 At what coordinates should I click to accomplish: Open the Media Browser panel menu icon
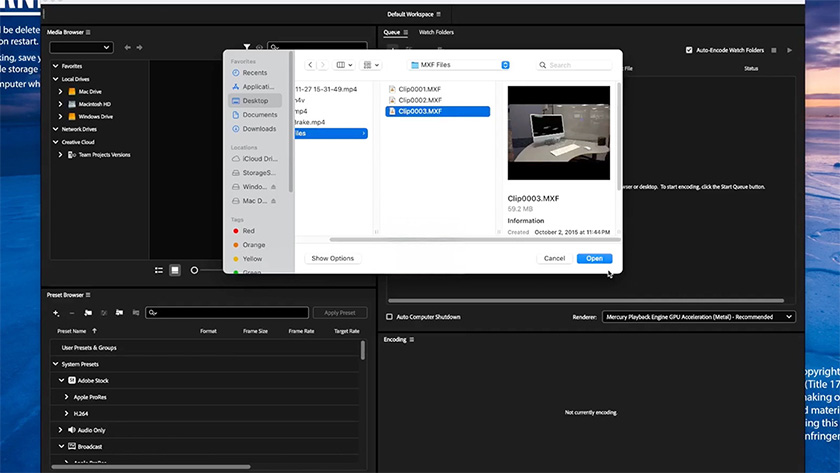[x=88, y=32]
